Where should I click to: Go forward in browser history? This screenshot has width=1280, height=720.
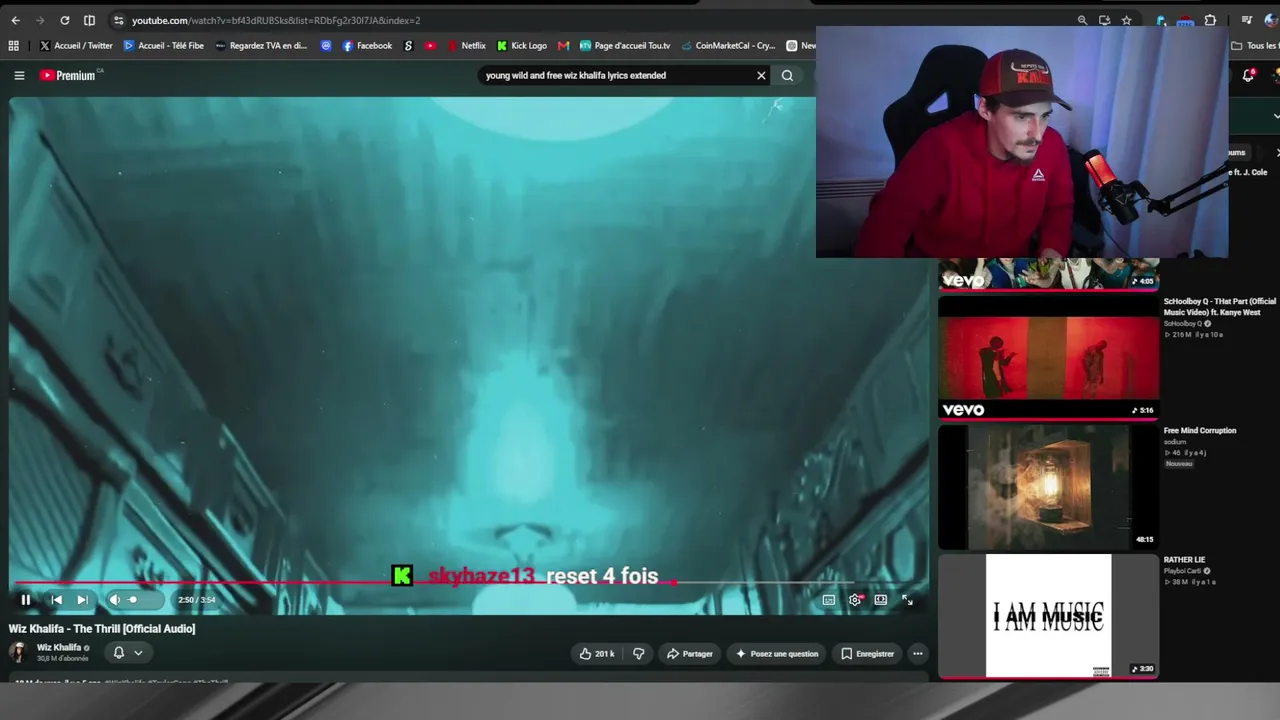tap(40, 20)
